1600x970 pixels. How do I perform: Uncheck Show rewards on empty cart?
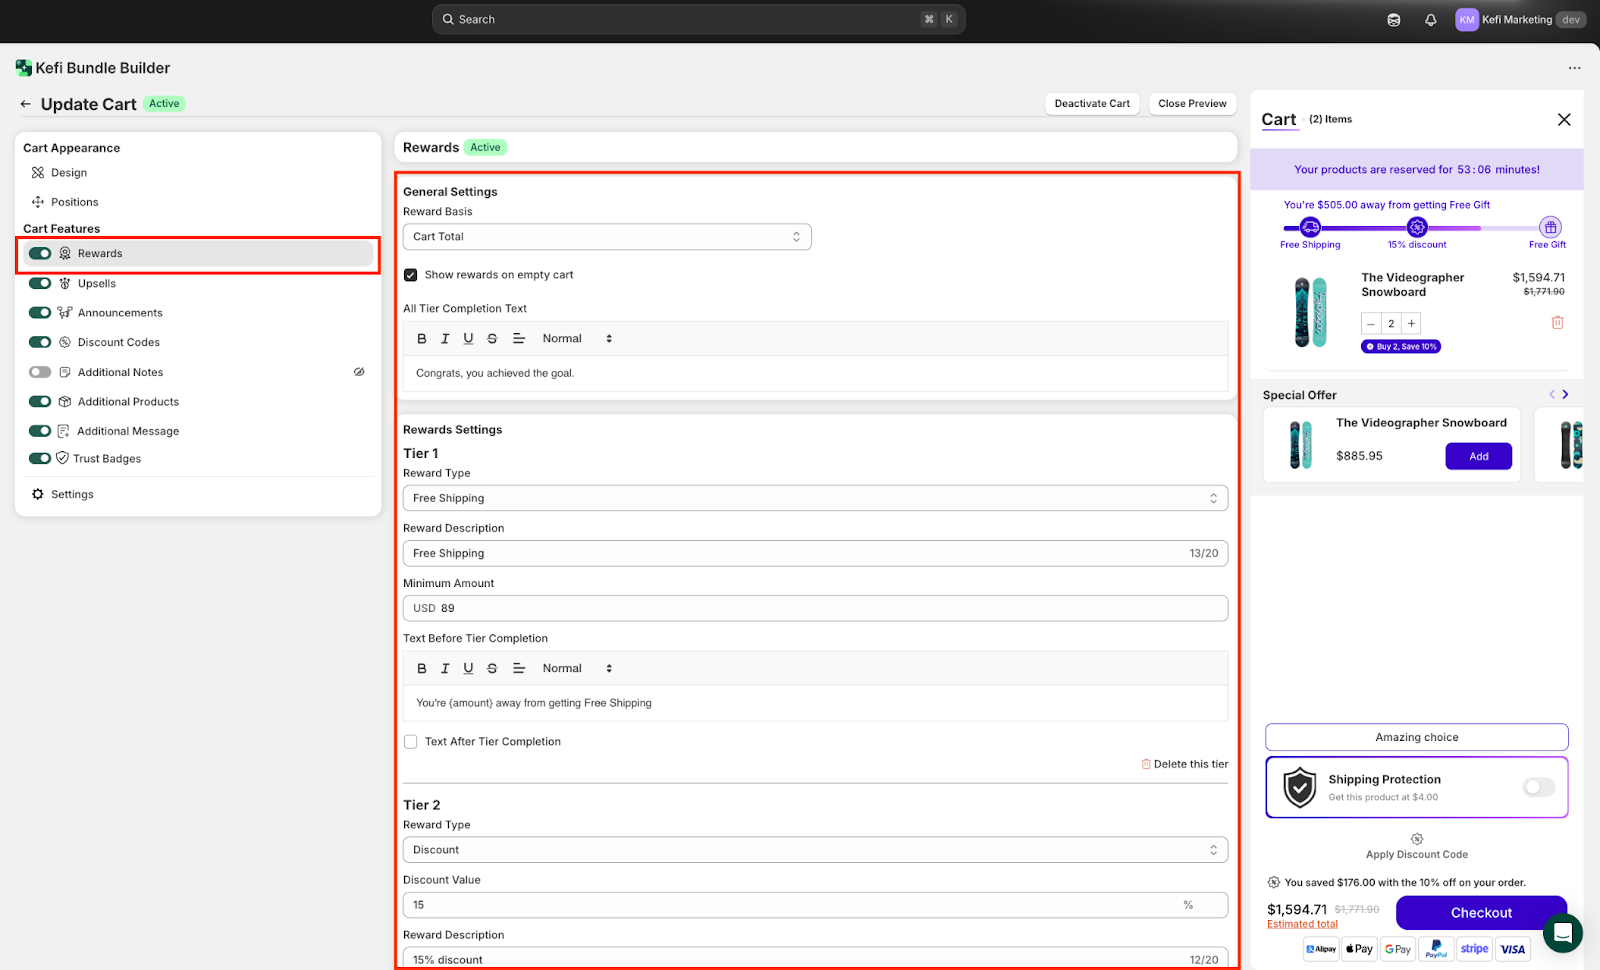coord(411,275)
